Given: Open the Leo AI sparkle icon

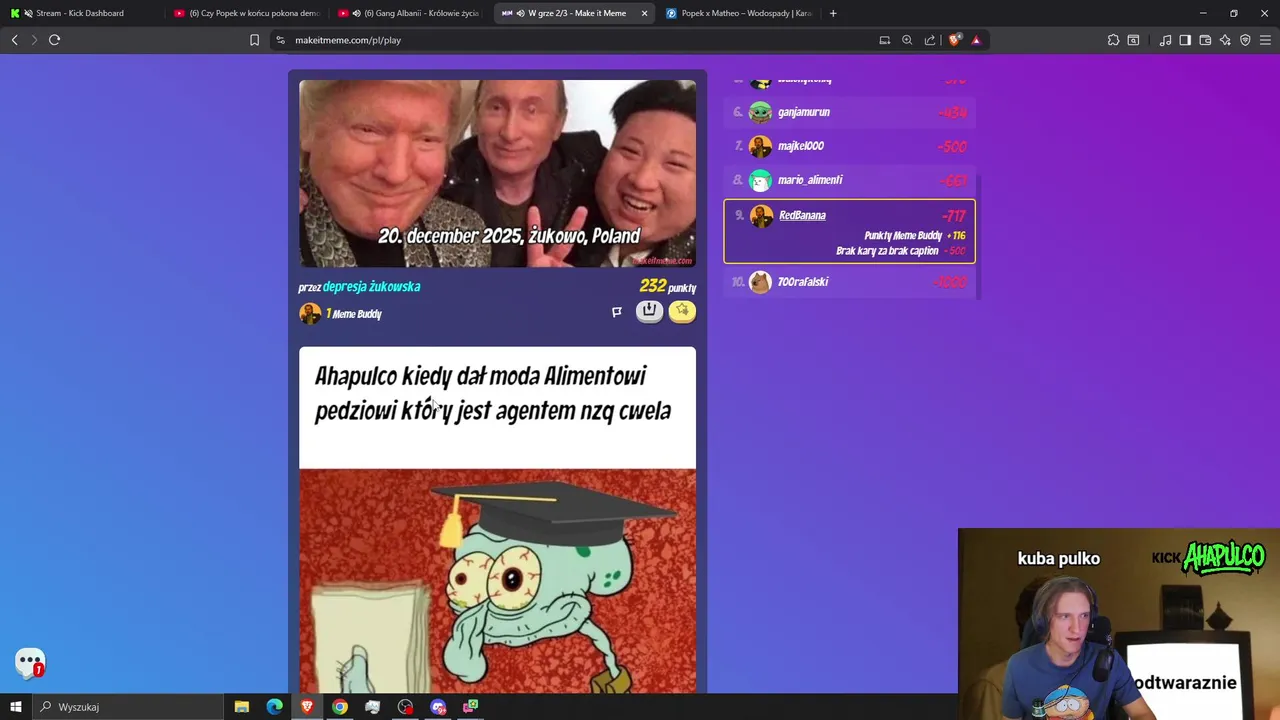Looking at the screenshot, I should pos(1225,40).
